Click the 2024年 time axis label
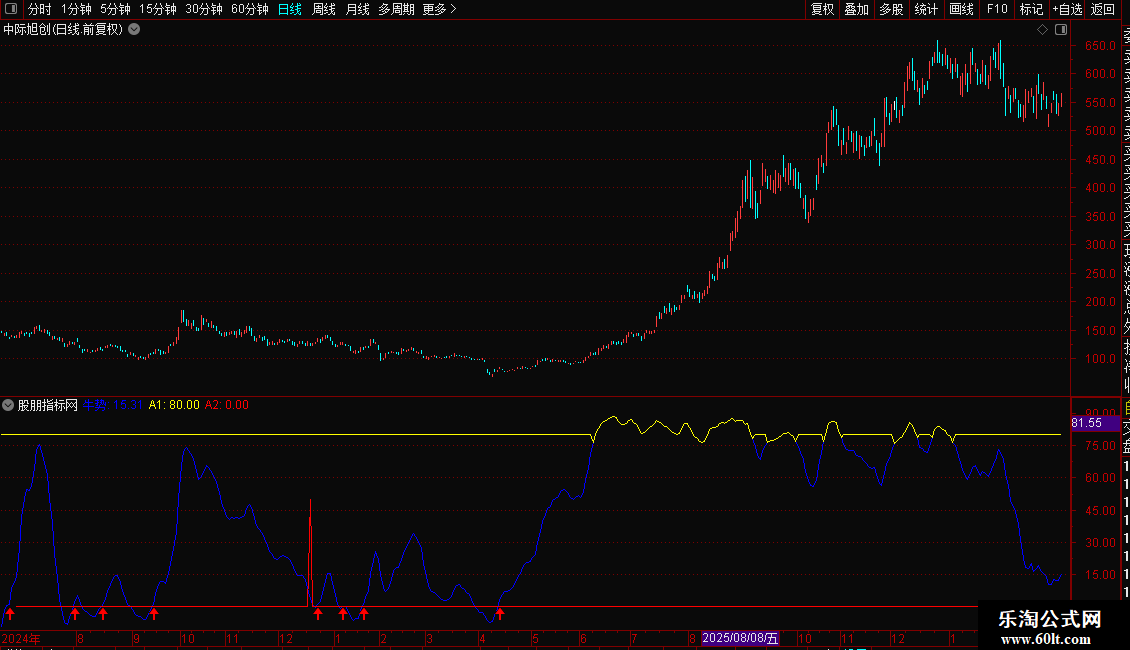 [21, 638]
